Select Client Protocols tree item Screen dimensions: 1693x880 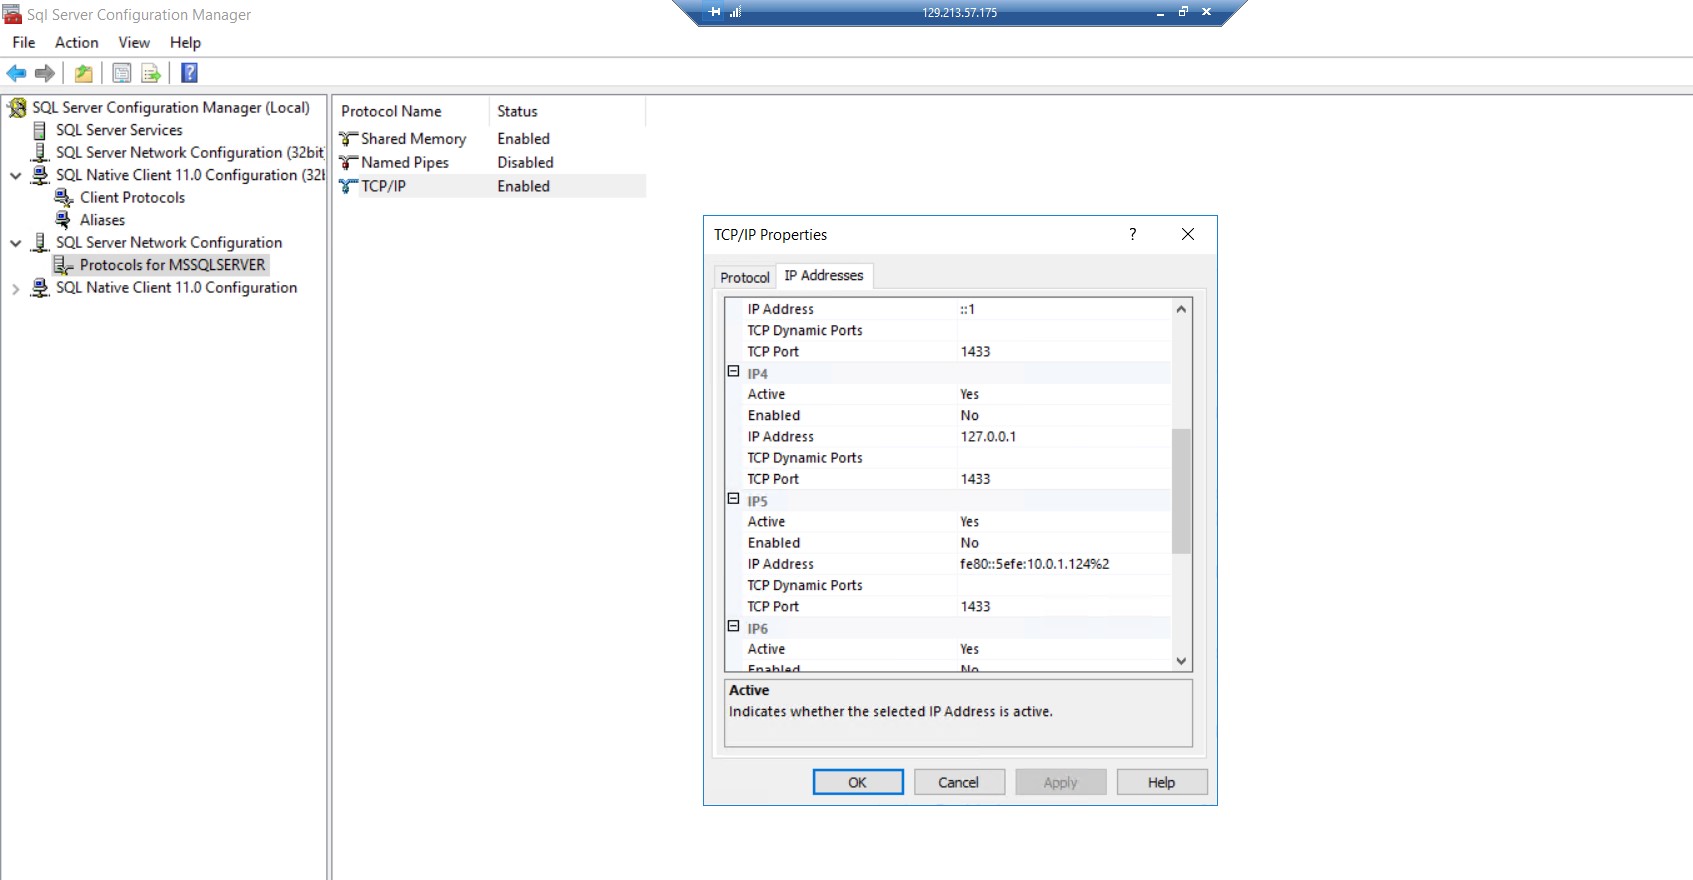(132, 197)
